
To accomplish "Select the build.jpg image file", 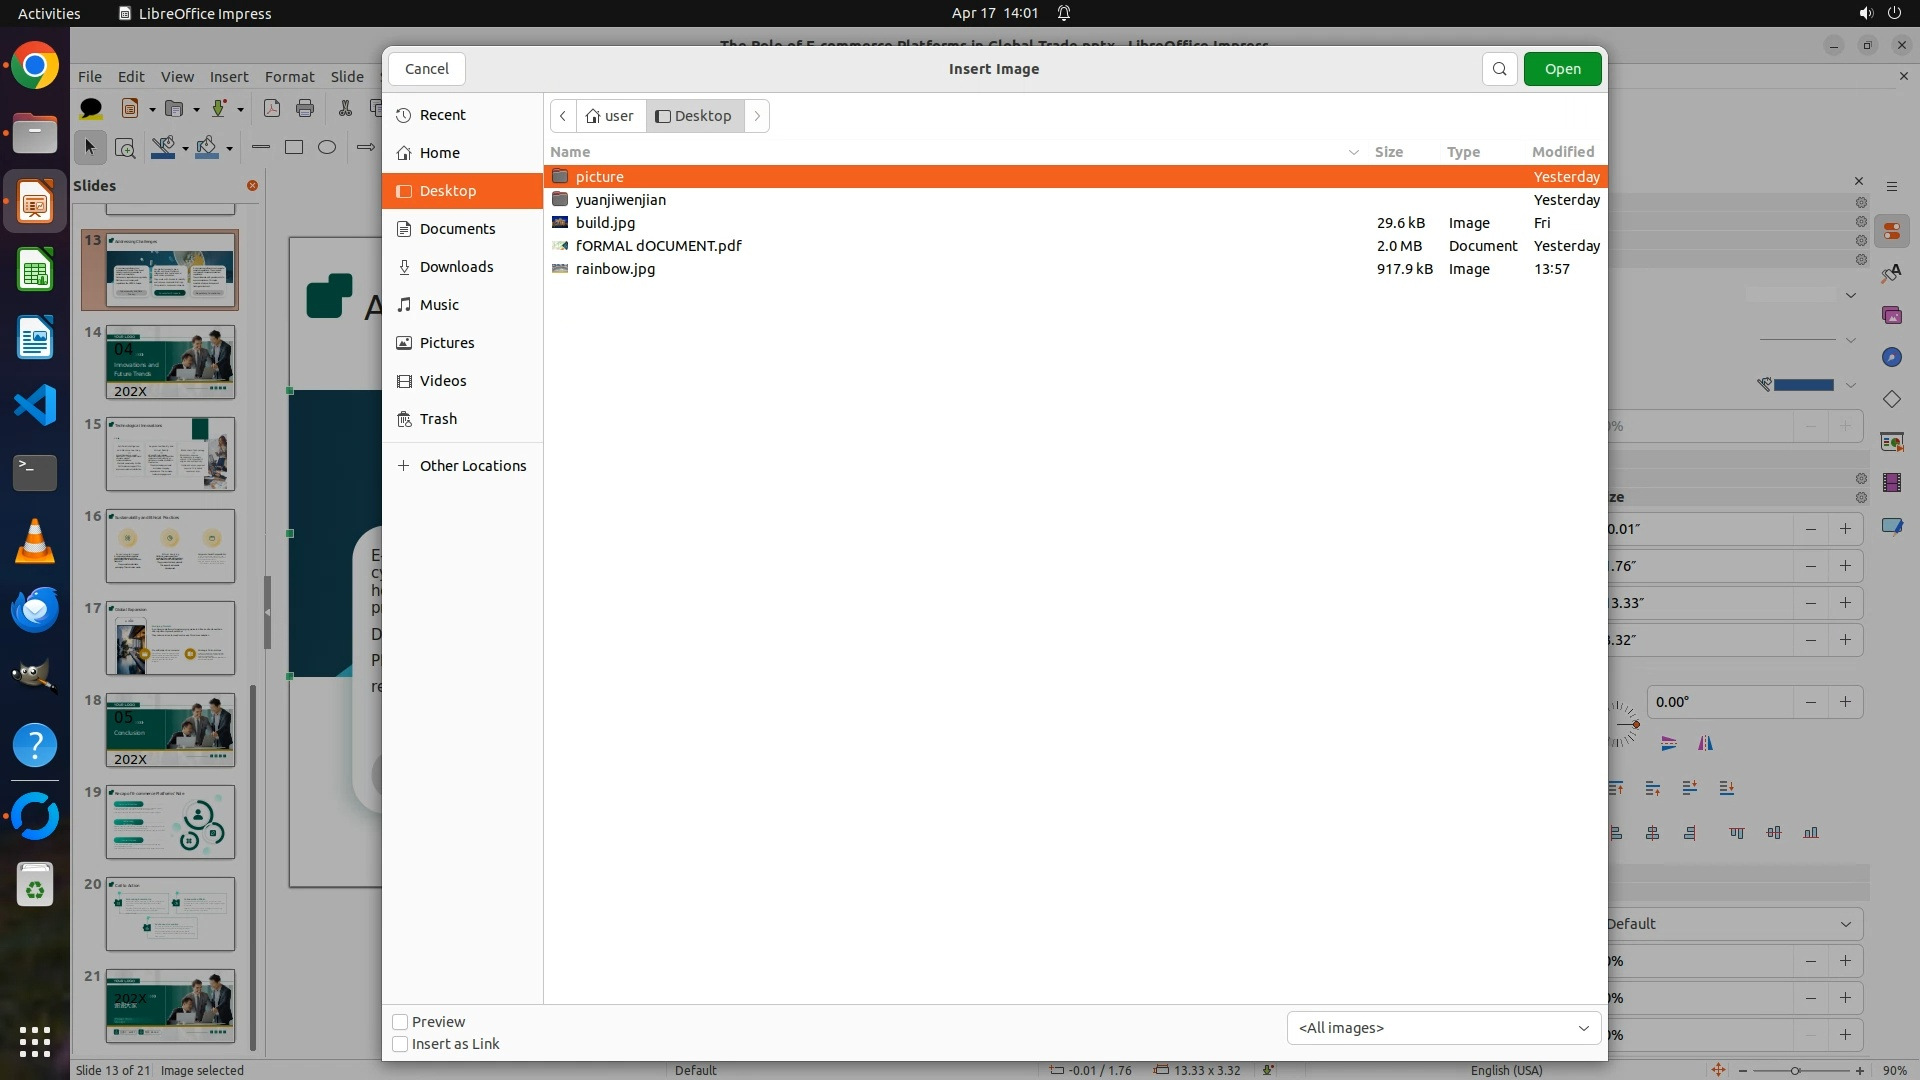I will 605,223.
